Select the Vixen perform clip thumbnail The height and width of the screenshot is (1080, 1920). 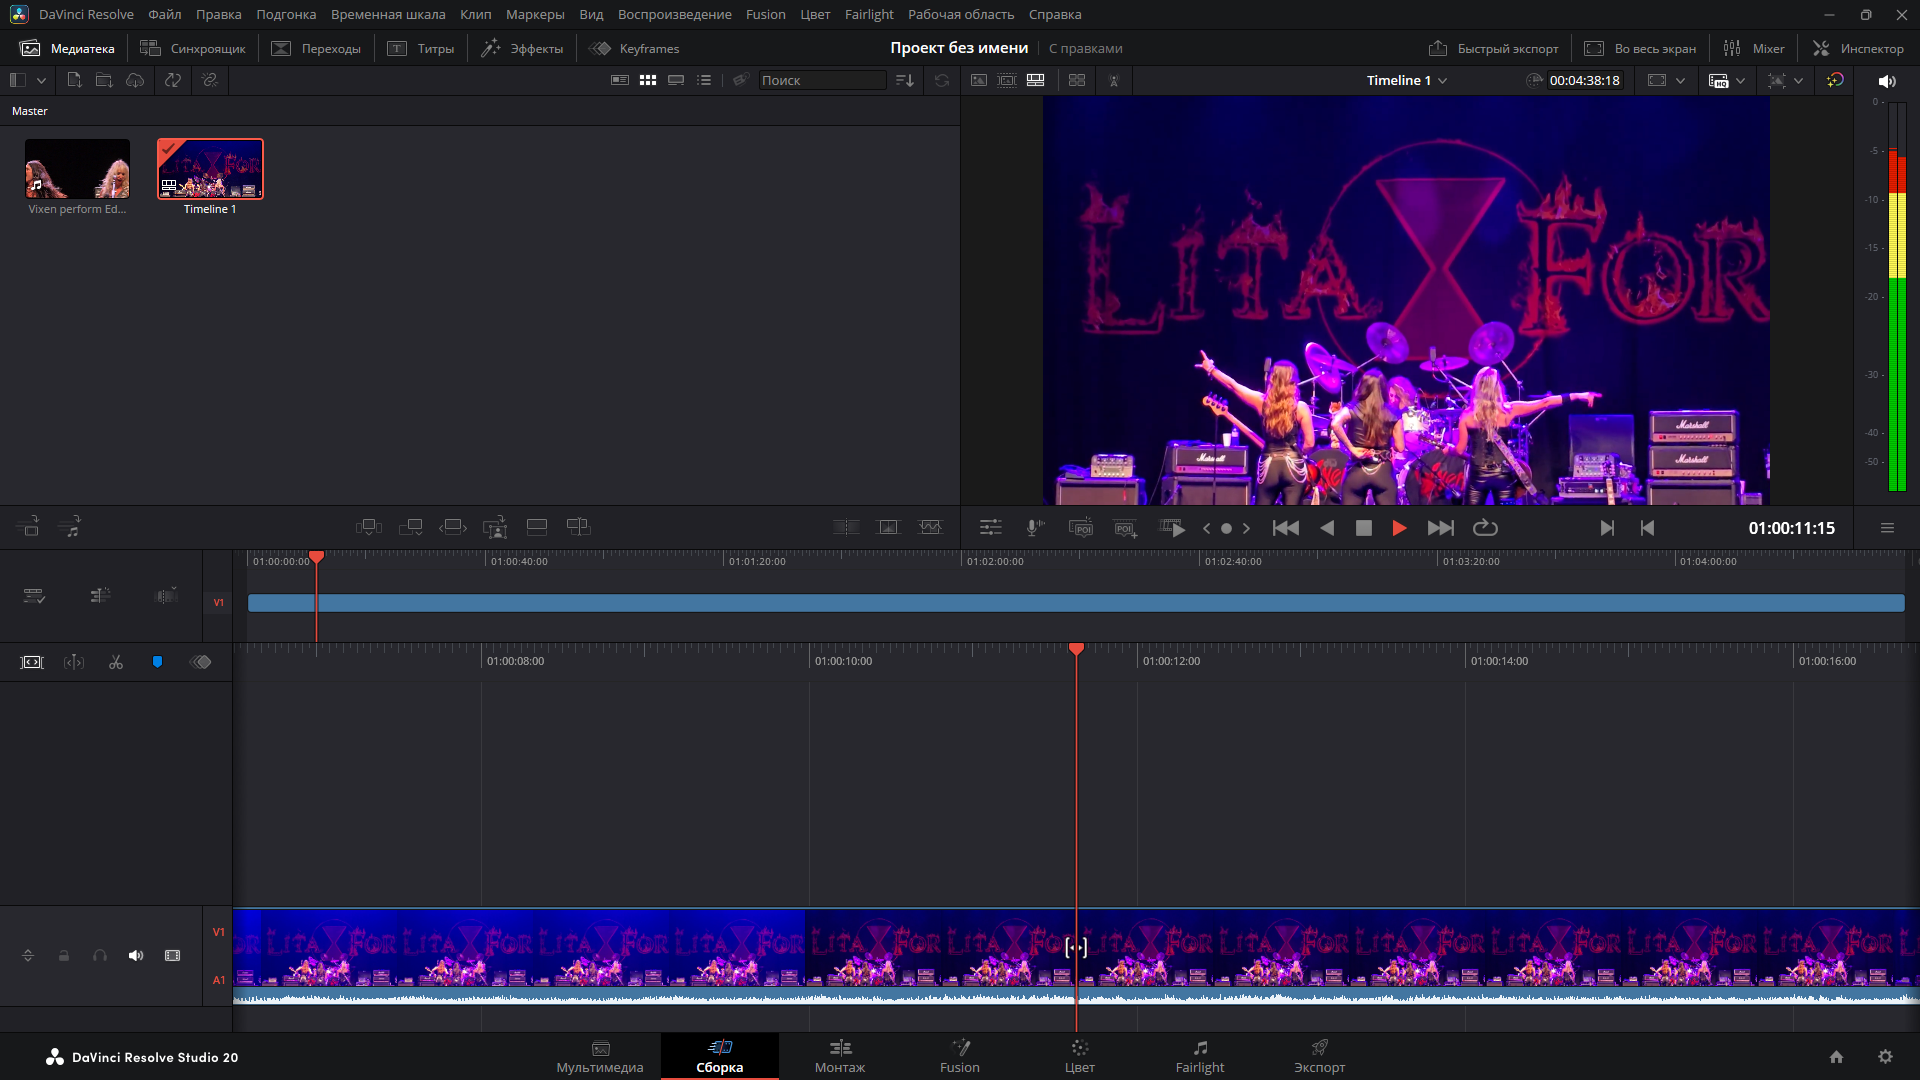pos(77,169)
